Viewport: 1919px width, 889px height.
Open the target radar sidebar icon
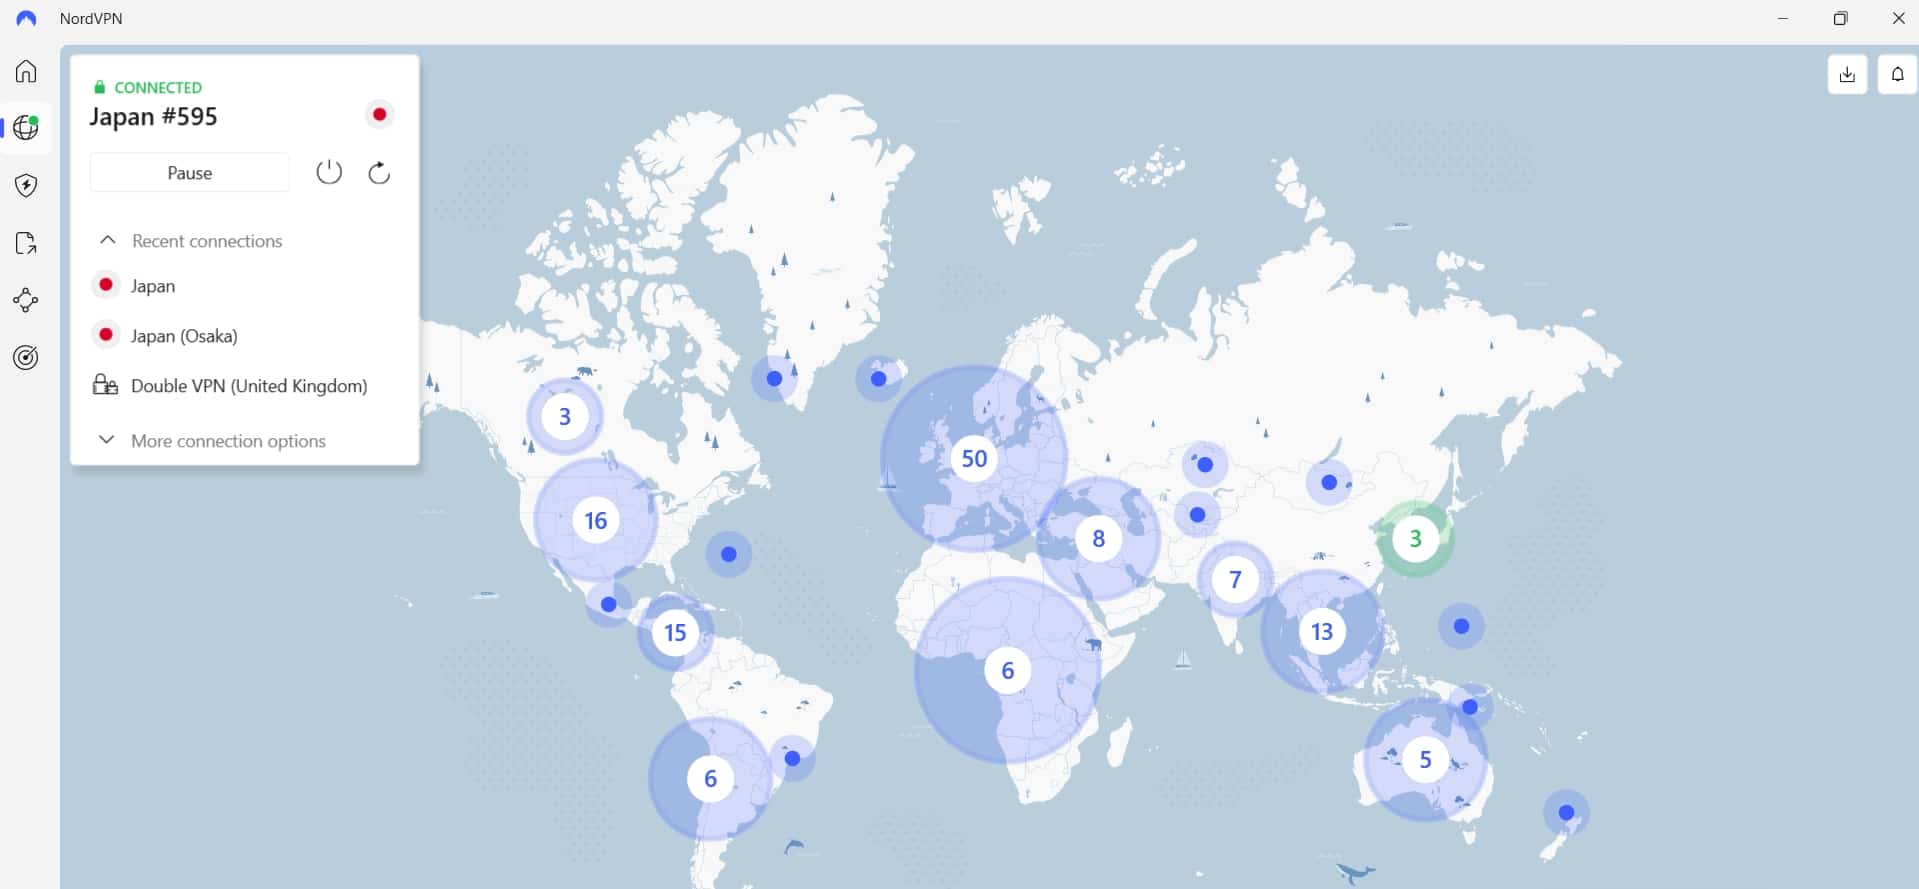(26, 357)
